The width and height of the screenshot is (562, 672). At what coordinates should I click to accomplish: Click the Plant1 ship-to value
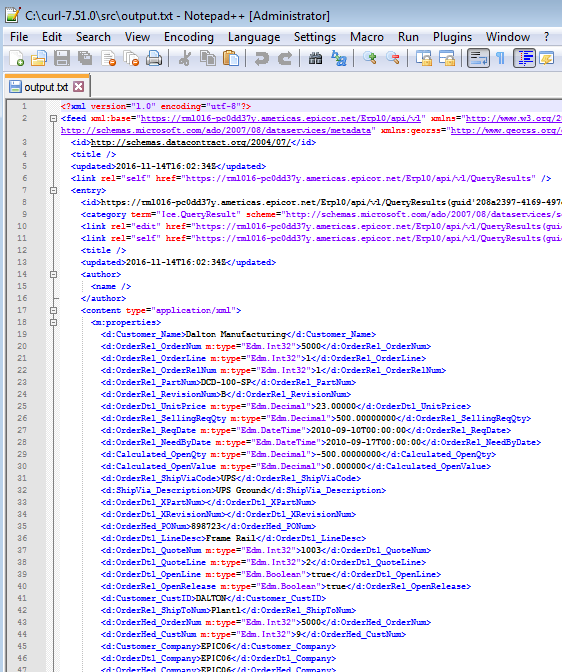click(225, 610)
